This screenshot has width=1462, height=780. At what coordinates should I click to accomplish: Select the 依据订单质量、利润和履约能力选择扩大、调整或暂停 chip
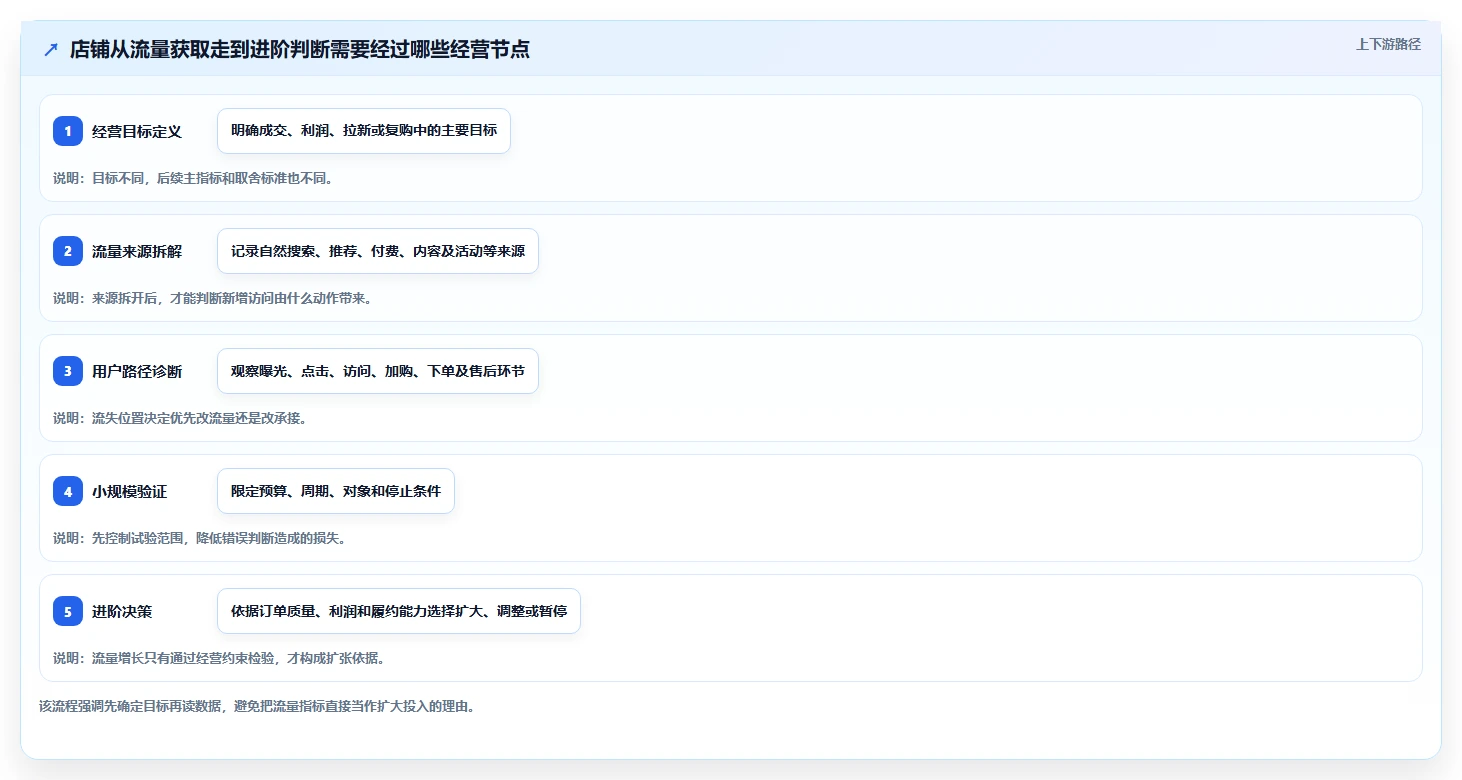click(399, 611)
